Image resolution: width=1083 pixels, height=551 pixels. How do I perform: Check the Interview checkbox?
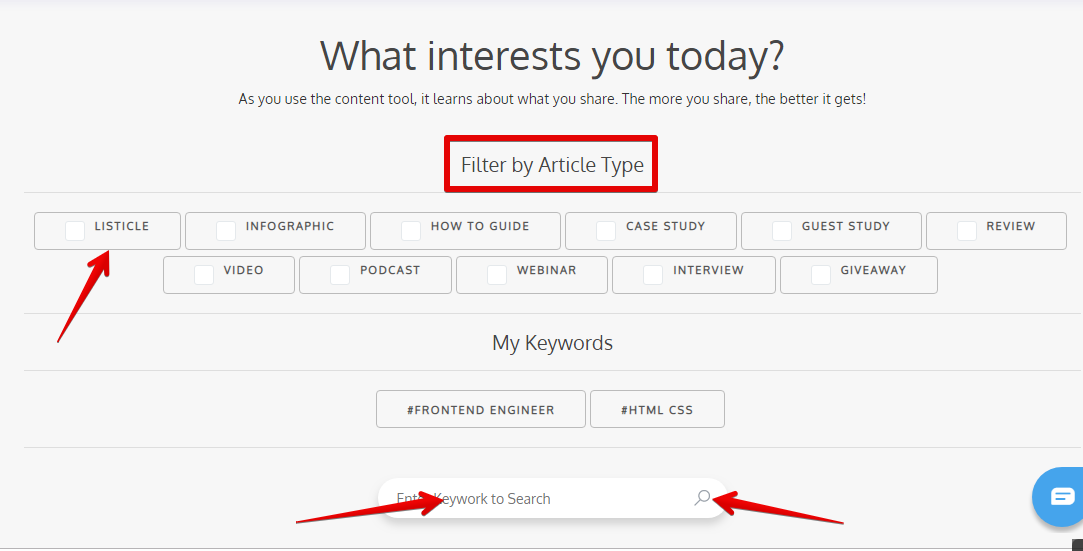(653, 275)
